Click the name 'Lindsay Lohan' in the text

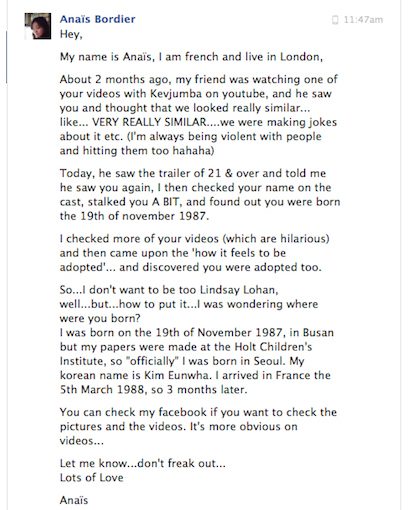(x=239, y=290)
